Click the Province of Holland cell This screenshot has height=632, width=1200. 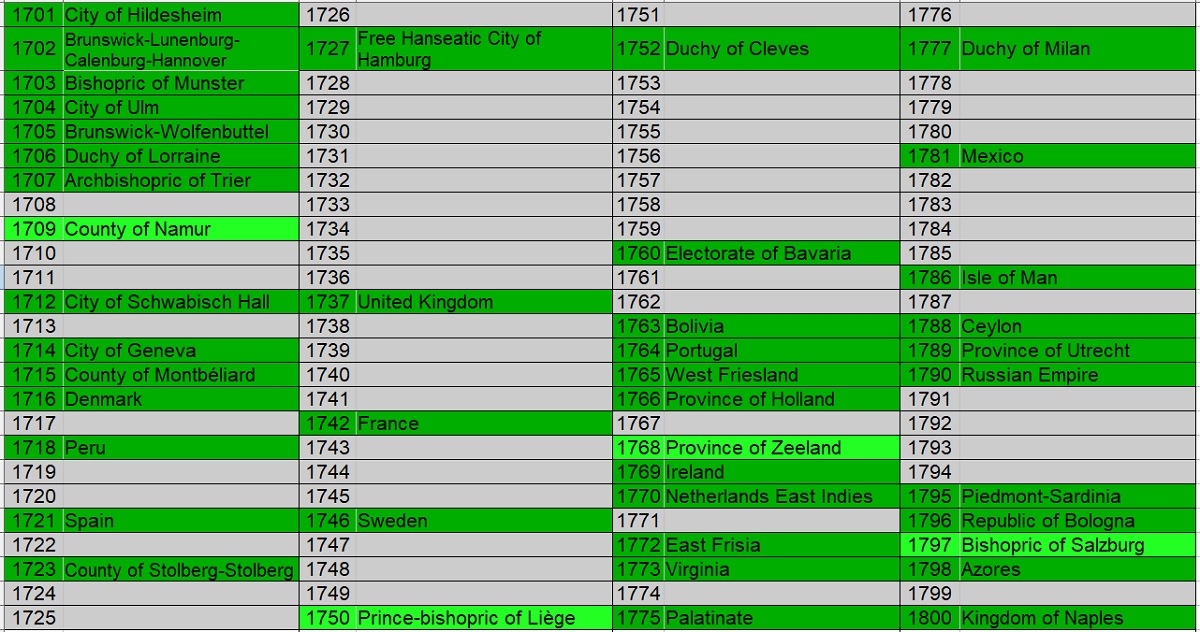(781, 399)
